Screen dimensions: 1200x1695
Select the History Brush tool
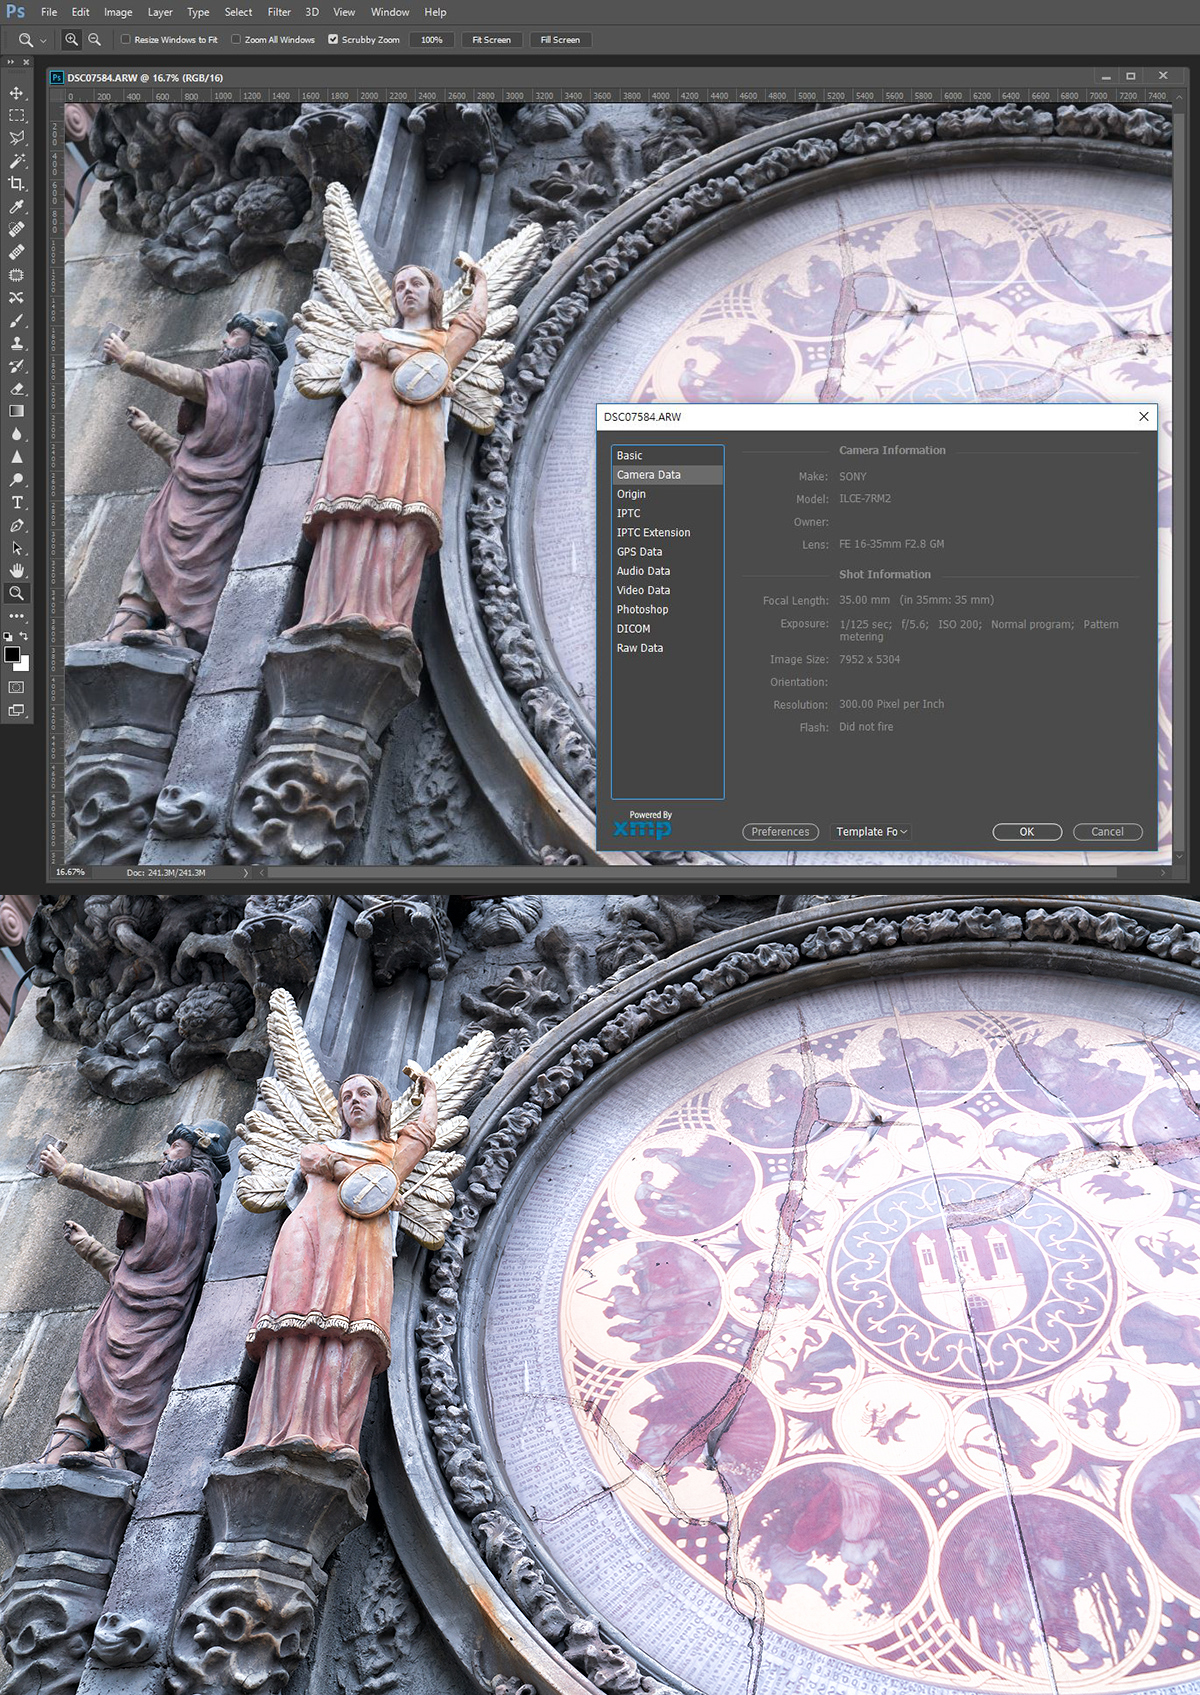16,366
